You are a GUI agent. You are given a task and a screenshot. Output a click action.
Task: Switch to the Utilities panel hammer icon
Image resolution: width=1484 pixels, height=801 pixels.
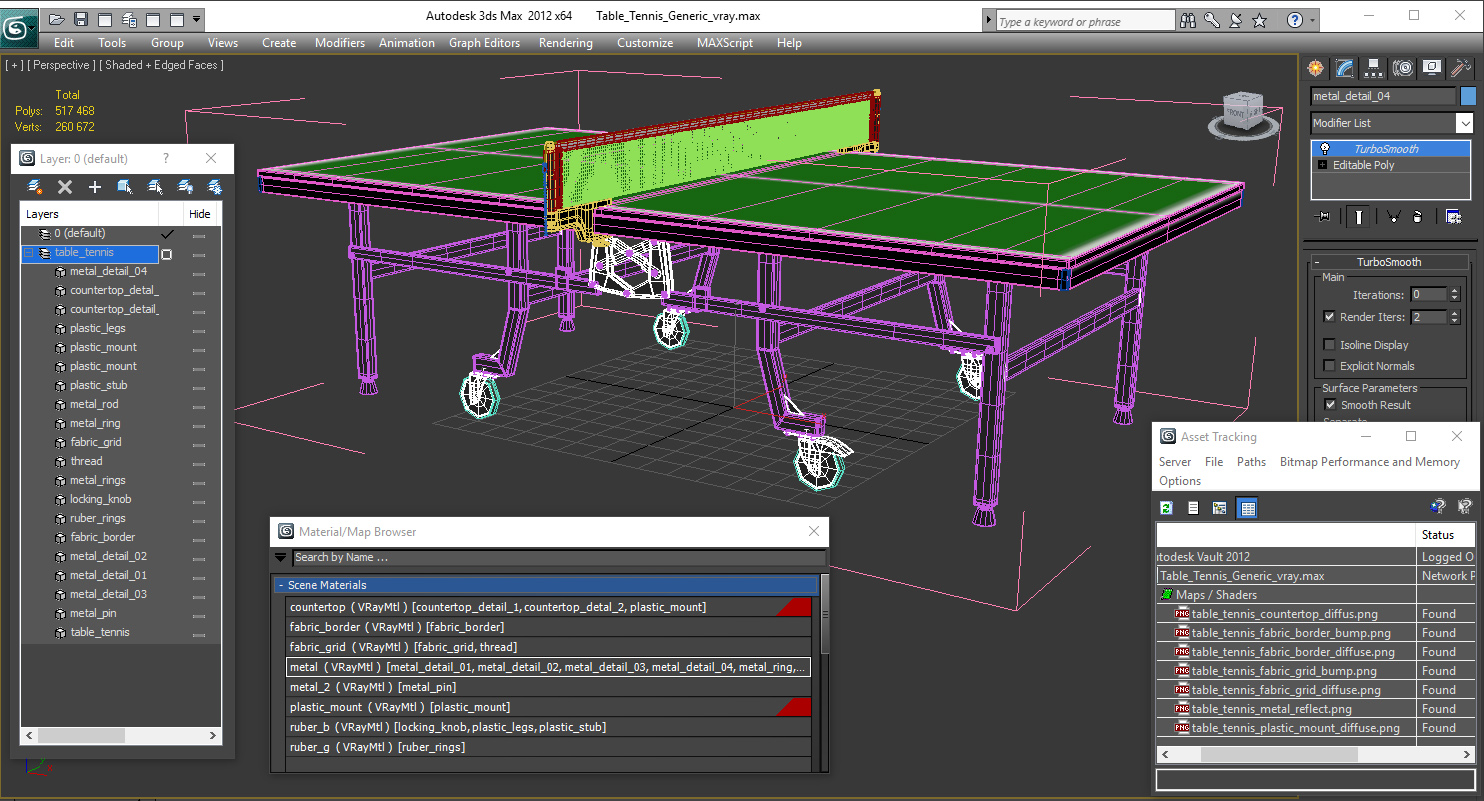tap(1461, 68)
